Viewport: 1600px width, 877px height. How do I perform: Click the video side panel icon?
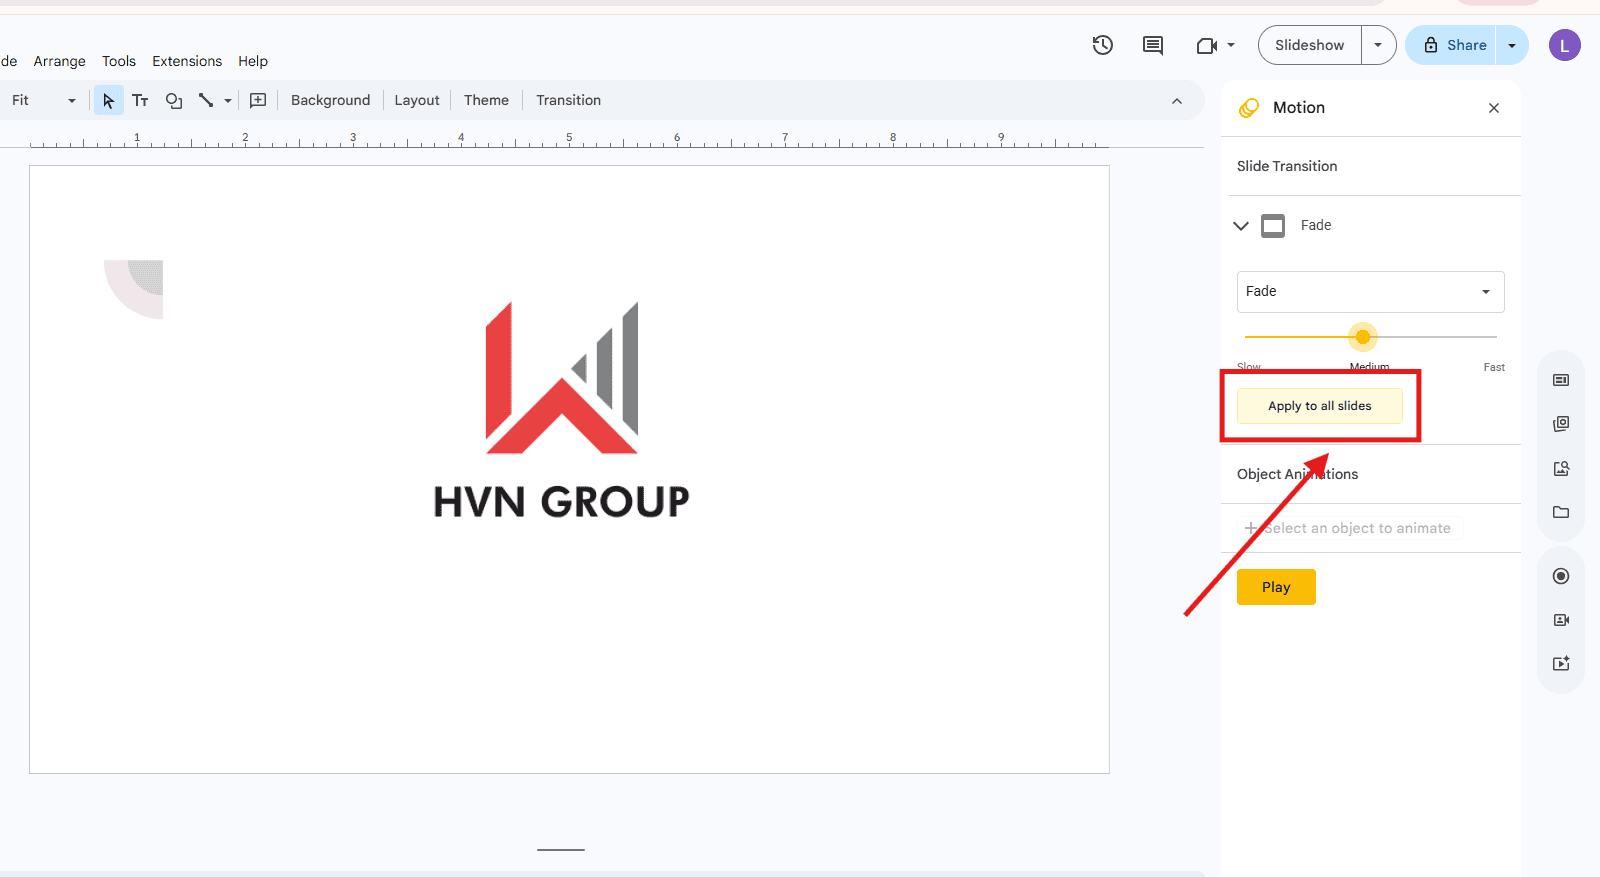[x=1561, y=620]
